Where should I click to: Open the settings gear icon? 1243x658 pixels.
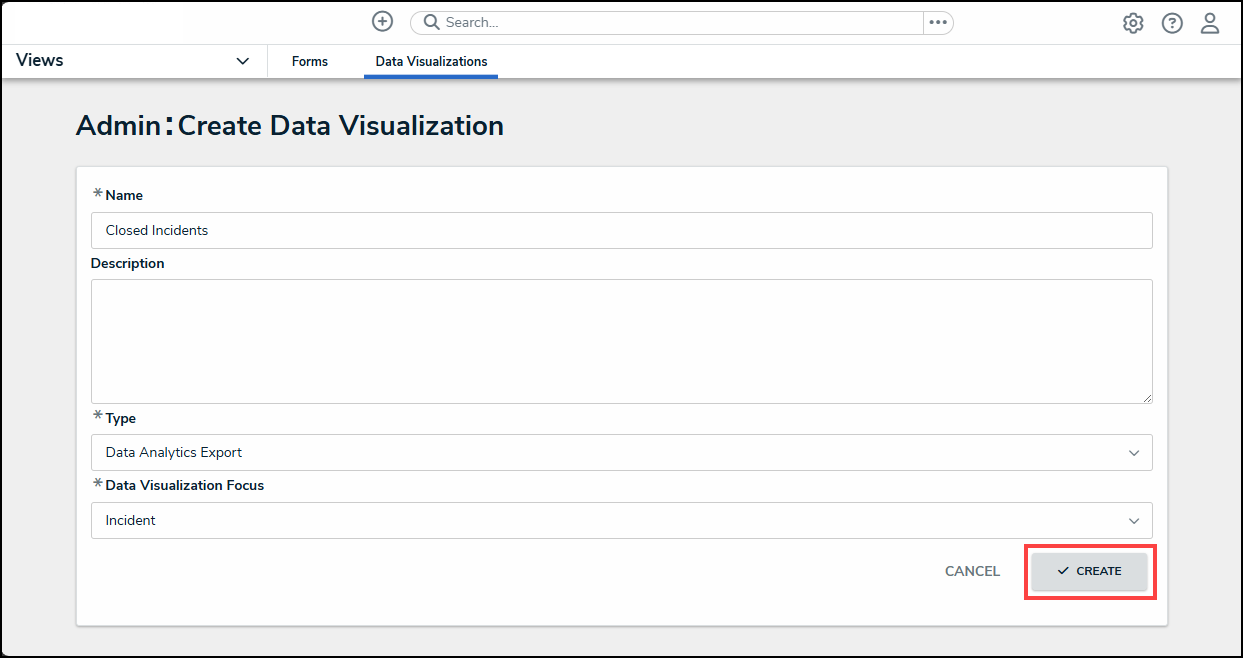tap(1133, 24)
